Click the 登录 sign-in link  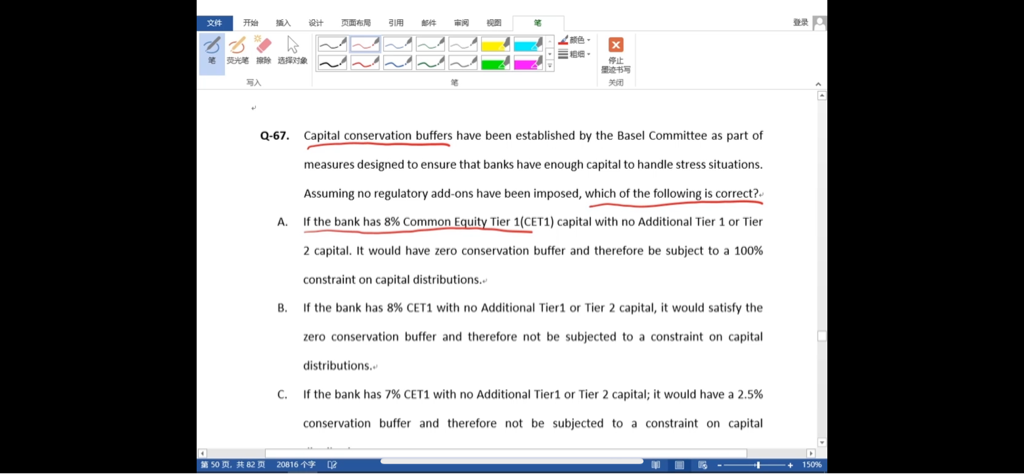tap(800, 23)
